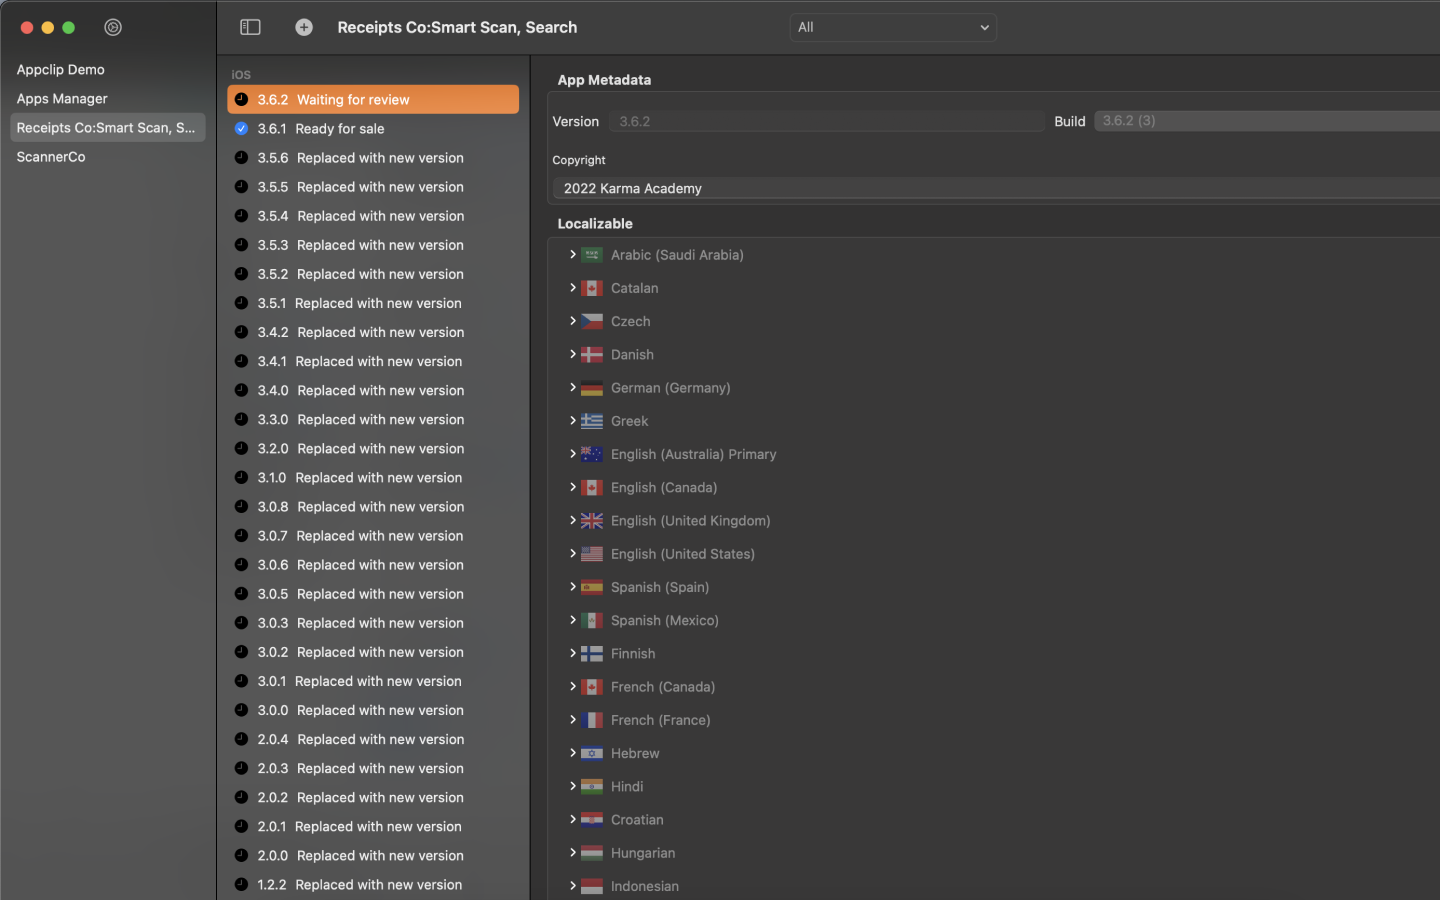The image size is (1440, 900).
Task: Select Appclip Demo in the sidebar
Action: [x=108, y=69]
